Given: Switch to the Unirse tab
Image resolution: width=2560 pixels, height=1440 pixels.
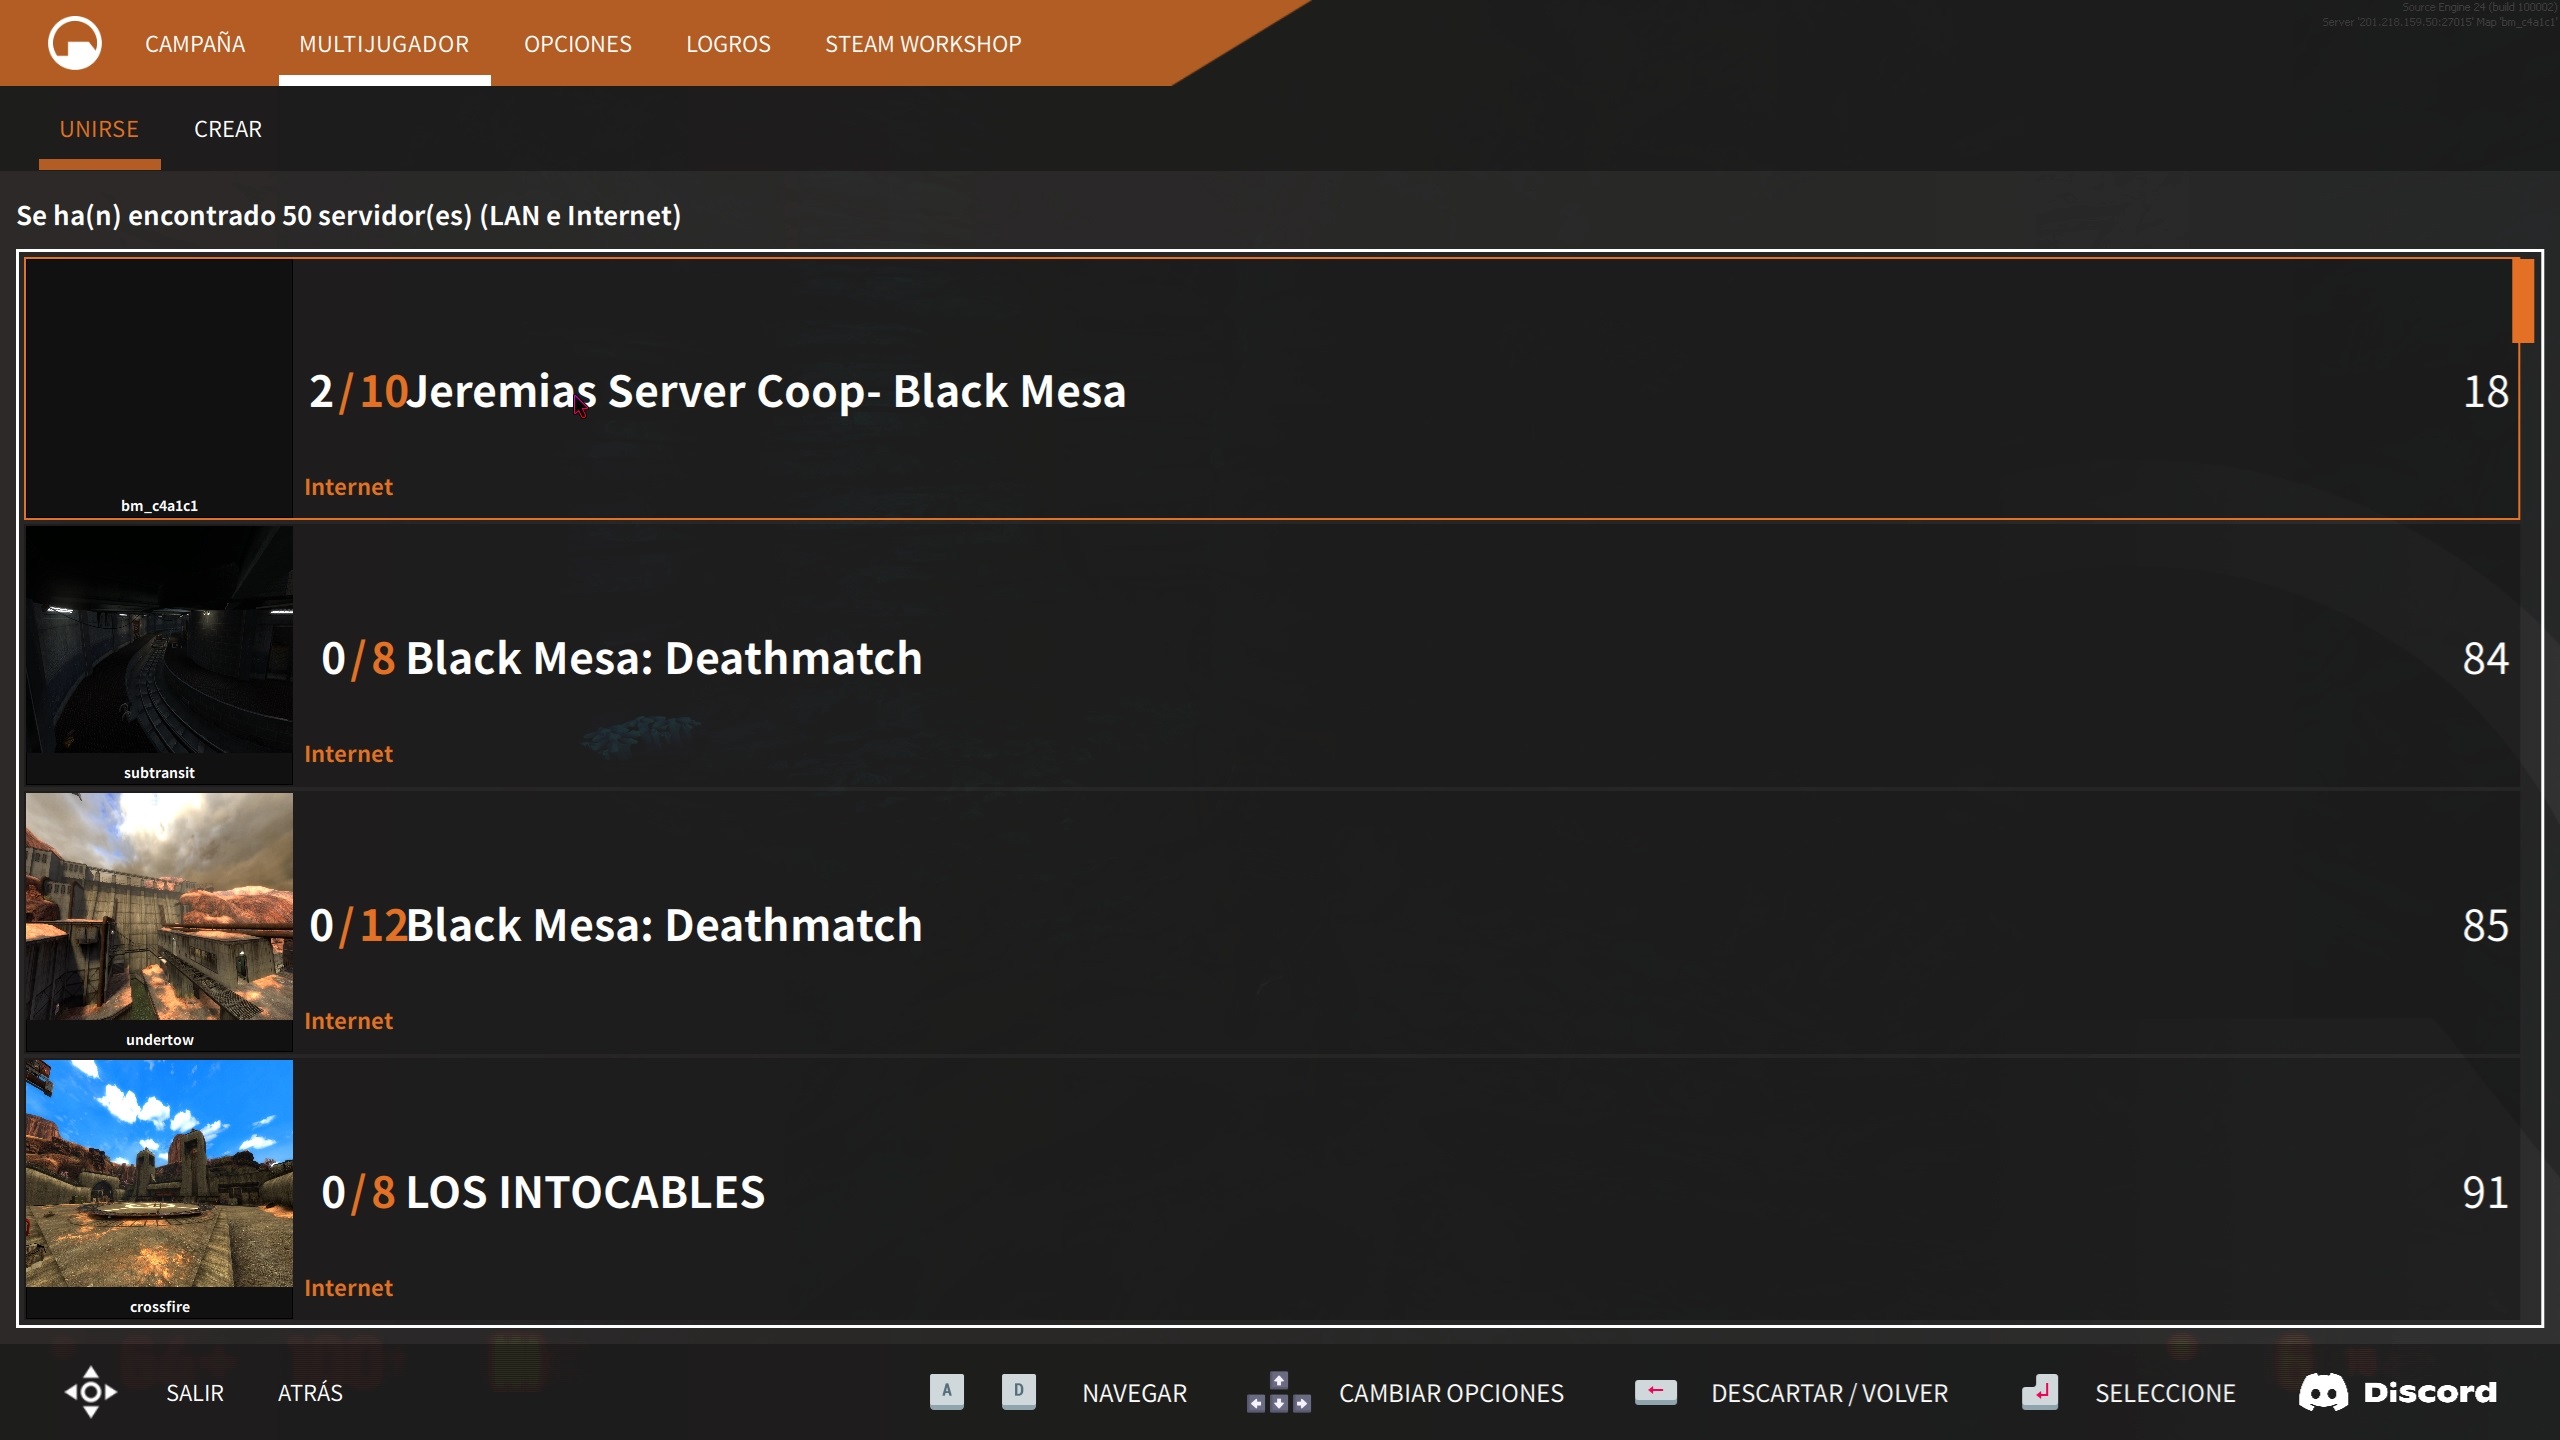Looking at the screenshot, I should pos(99,129).
